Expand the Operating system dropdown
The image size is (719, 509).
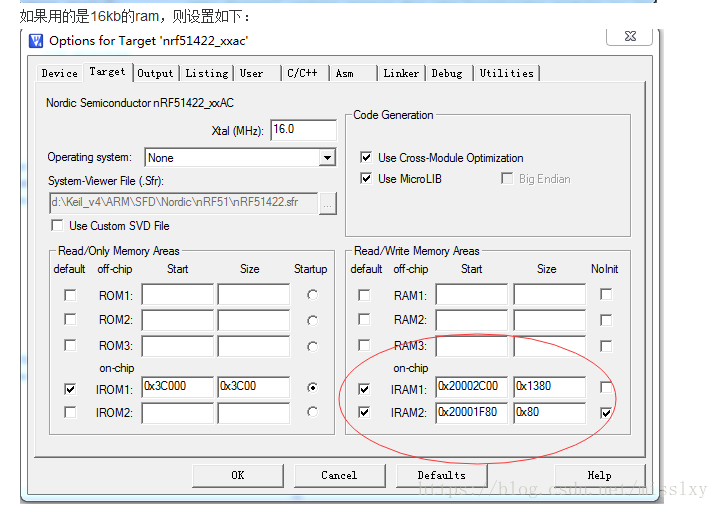click(x=327, y=158)
